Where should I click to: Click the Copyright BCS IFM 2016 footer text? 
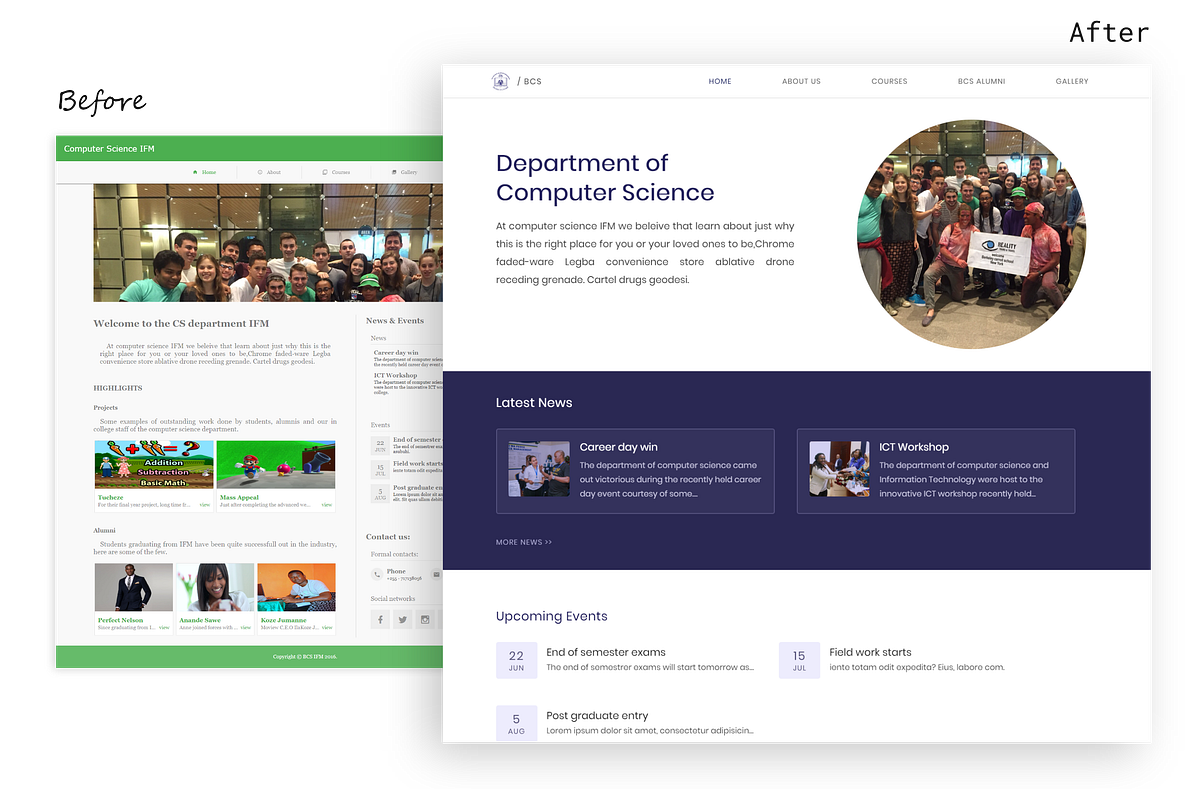point(305,657)
